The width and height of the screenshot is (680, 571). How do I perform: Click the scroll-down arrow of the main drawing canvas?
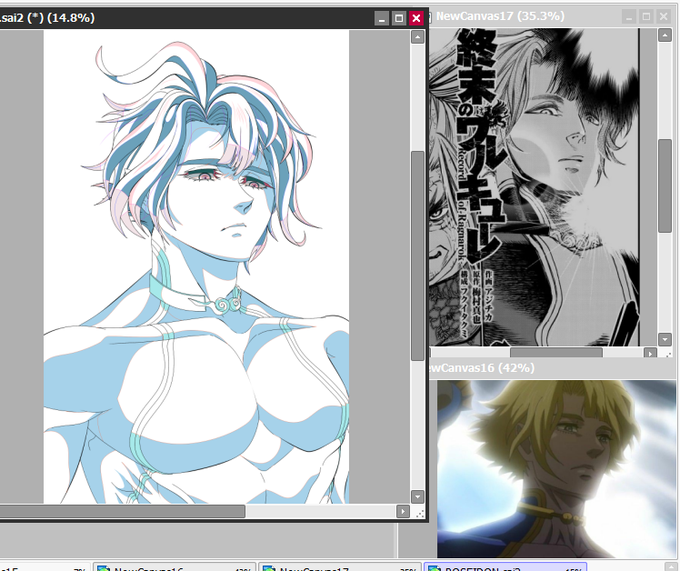click(x=417, y=497)
